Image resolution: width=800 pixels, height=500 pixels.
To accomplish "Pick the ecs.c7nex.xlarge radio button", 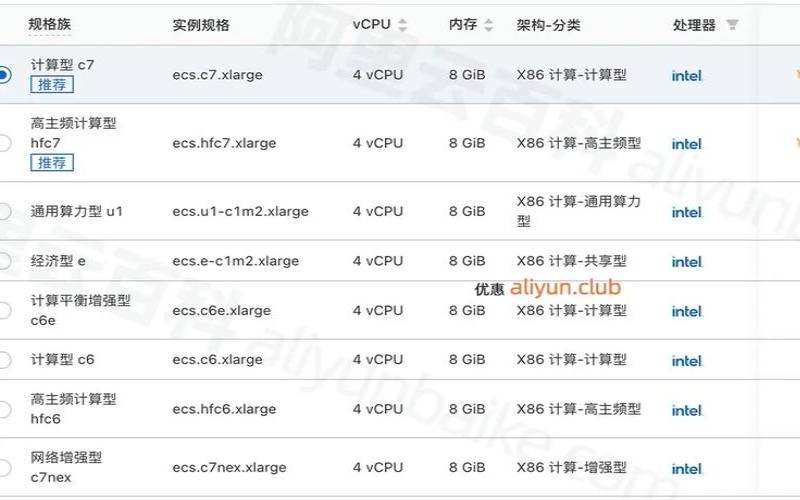I will coord(4,467).
